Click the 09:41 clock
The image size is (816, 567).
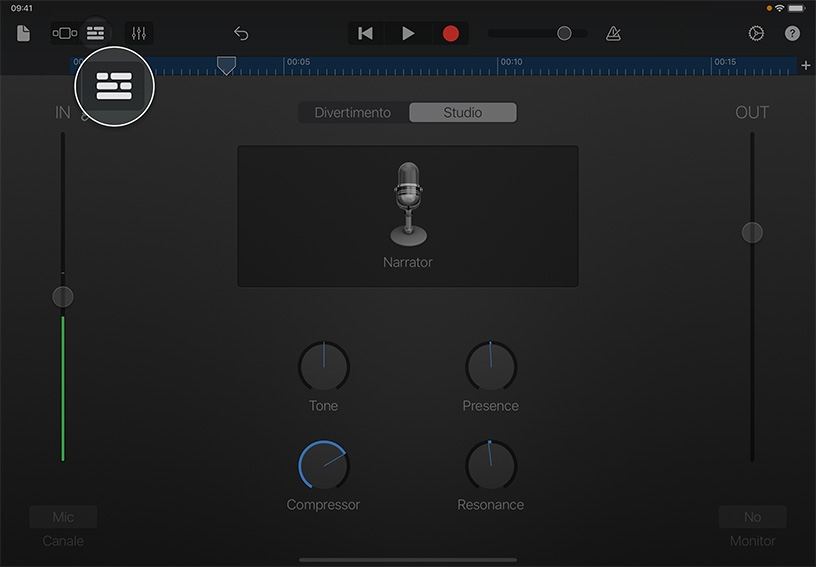tap(21, 8)
